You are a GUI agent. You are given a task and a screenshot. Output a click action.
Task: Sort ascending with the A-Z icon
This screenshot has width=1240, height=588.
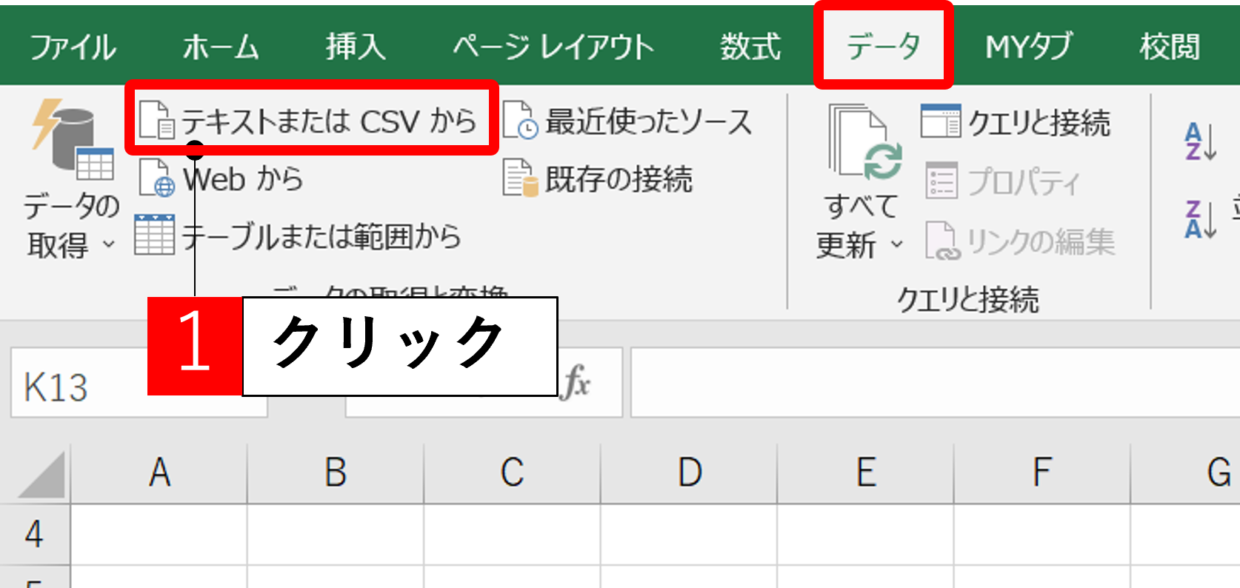1200,142
